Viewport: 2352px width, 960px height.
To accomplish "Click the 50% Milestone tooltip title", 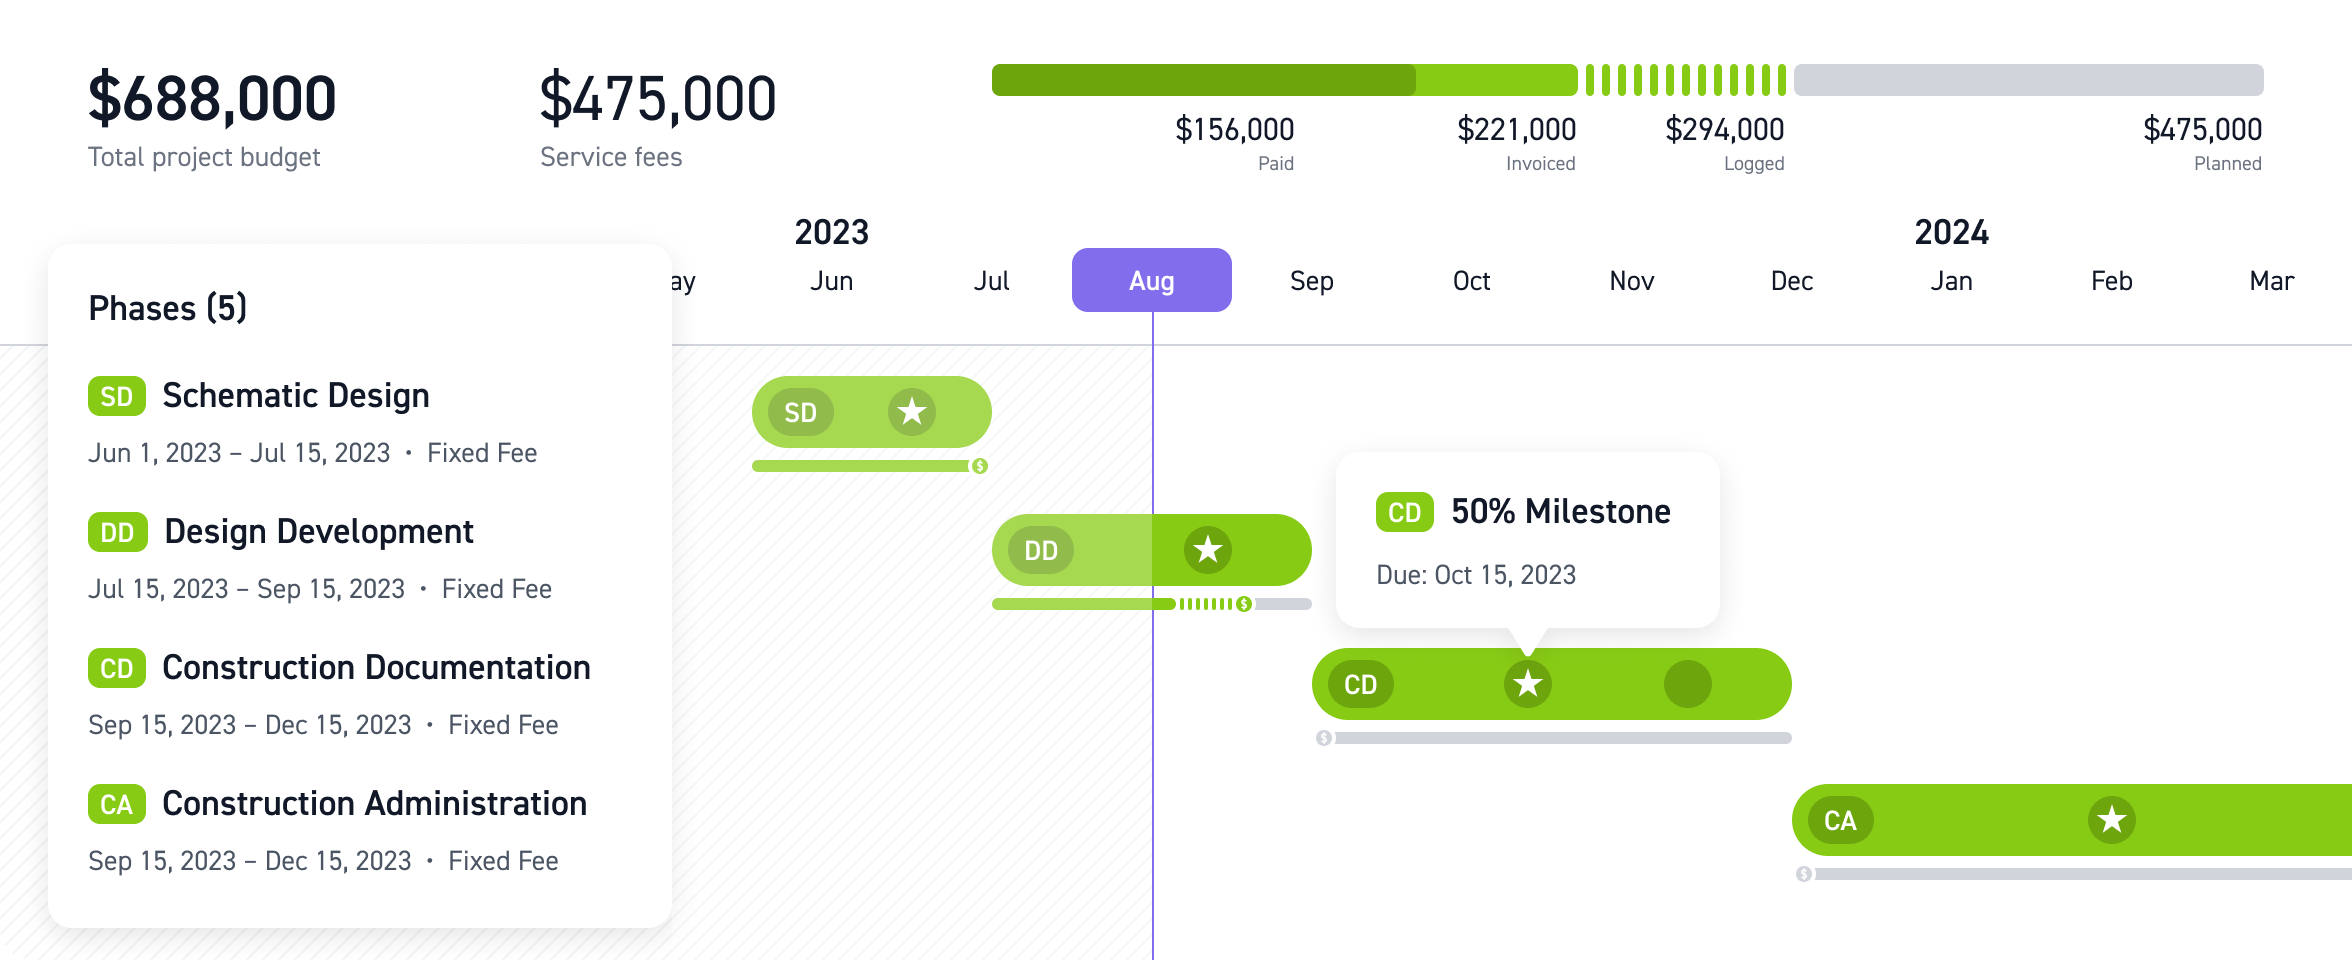I will tap(1560, 512).
